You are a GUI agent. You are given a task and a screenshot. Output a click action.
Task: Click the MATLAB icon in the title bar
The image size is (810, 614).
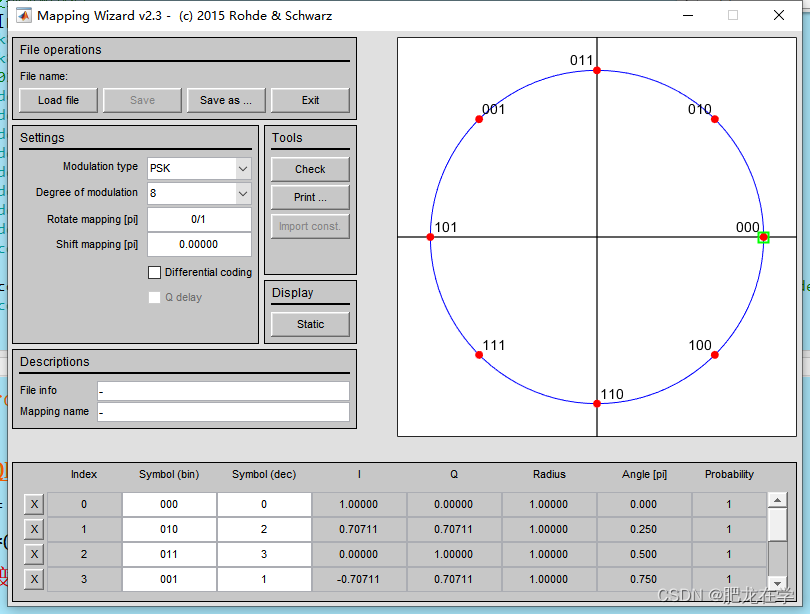click(x=23, y=16)
